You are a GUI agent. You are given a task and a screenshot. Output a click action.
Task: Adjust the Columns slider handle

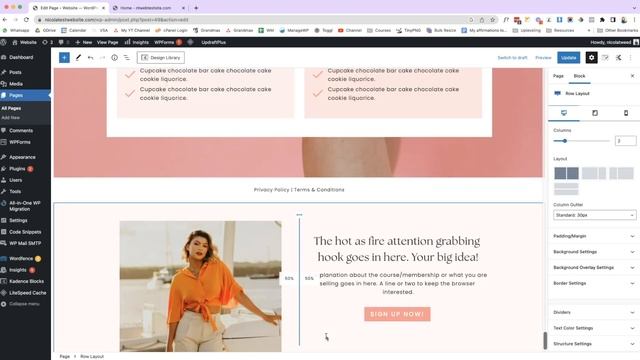coord(565,141)
